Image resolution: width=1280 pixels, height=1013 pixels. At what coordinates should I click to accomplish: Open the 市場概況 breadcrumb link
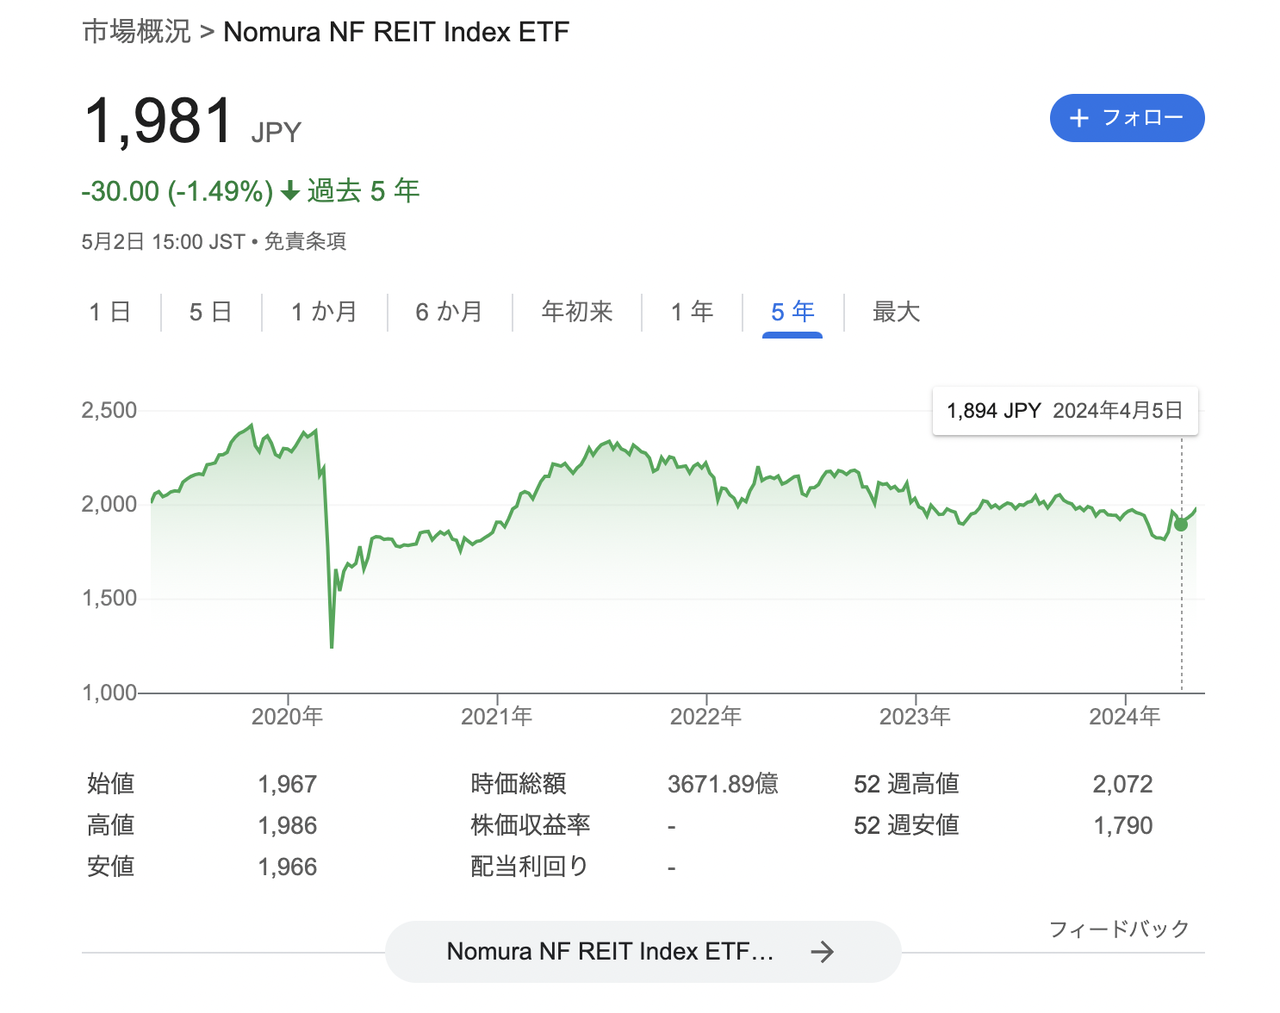point(136,32)
